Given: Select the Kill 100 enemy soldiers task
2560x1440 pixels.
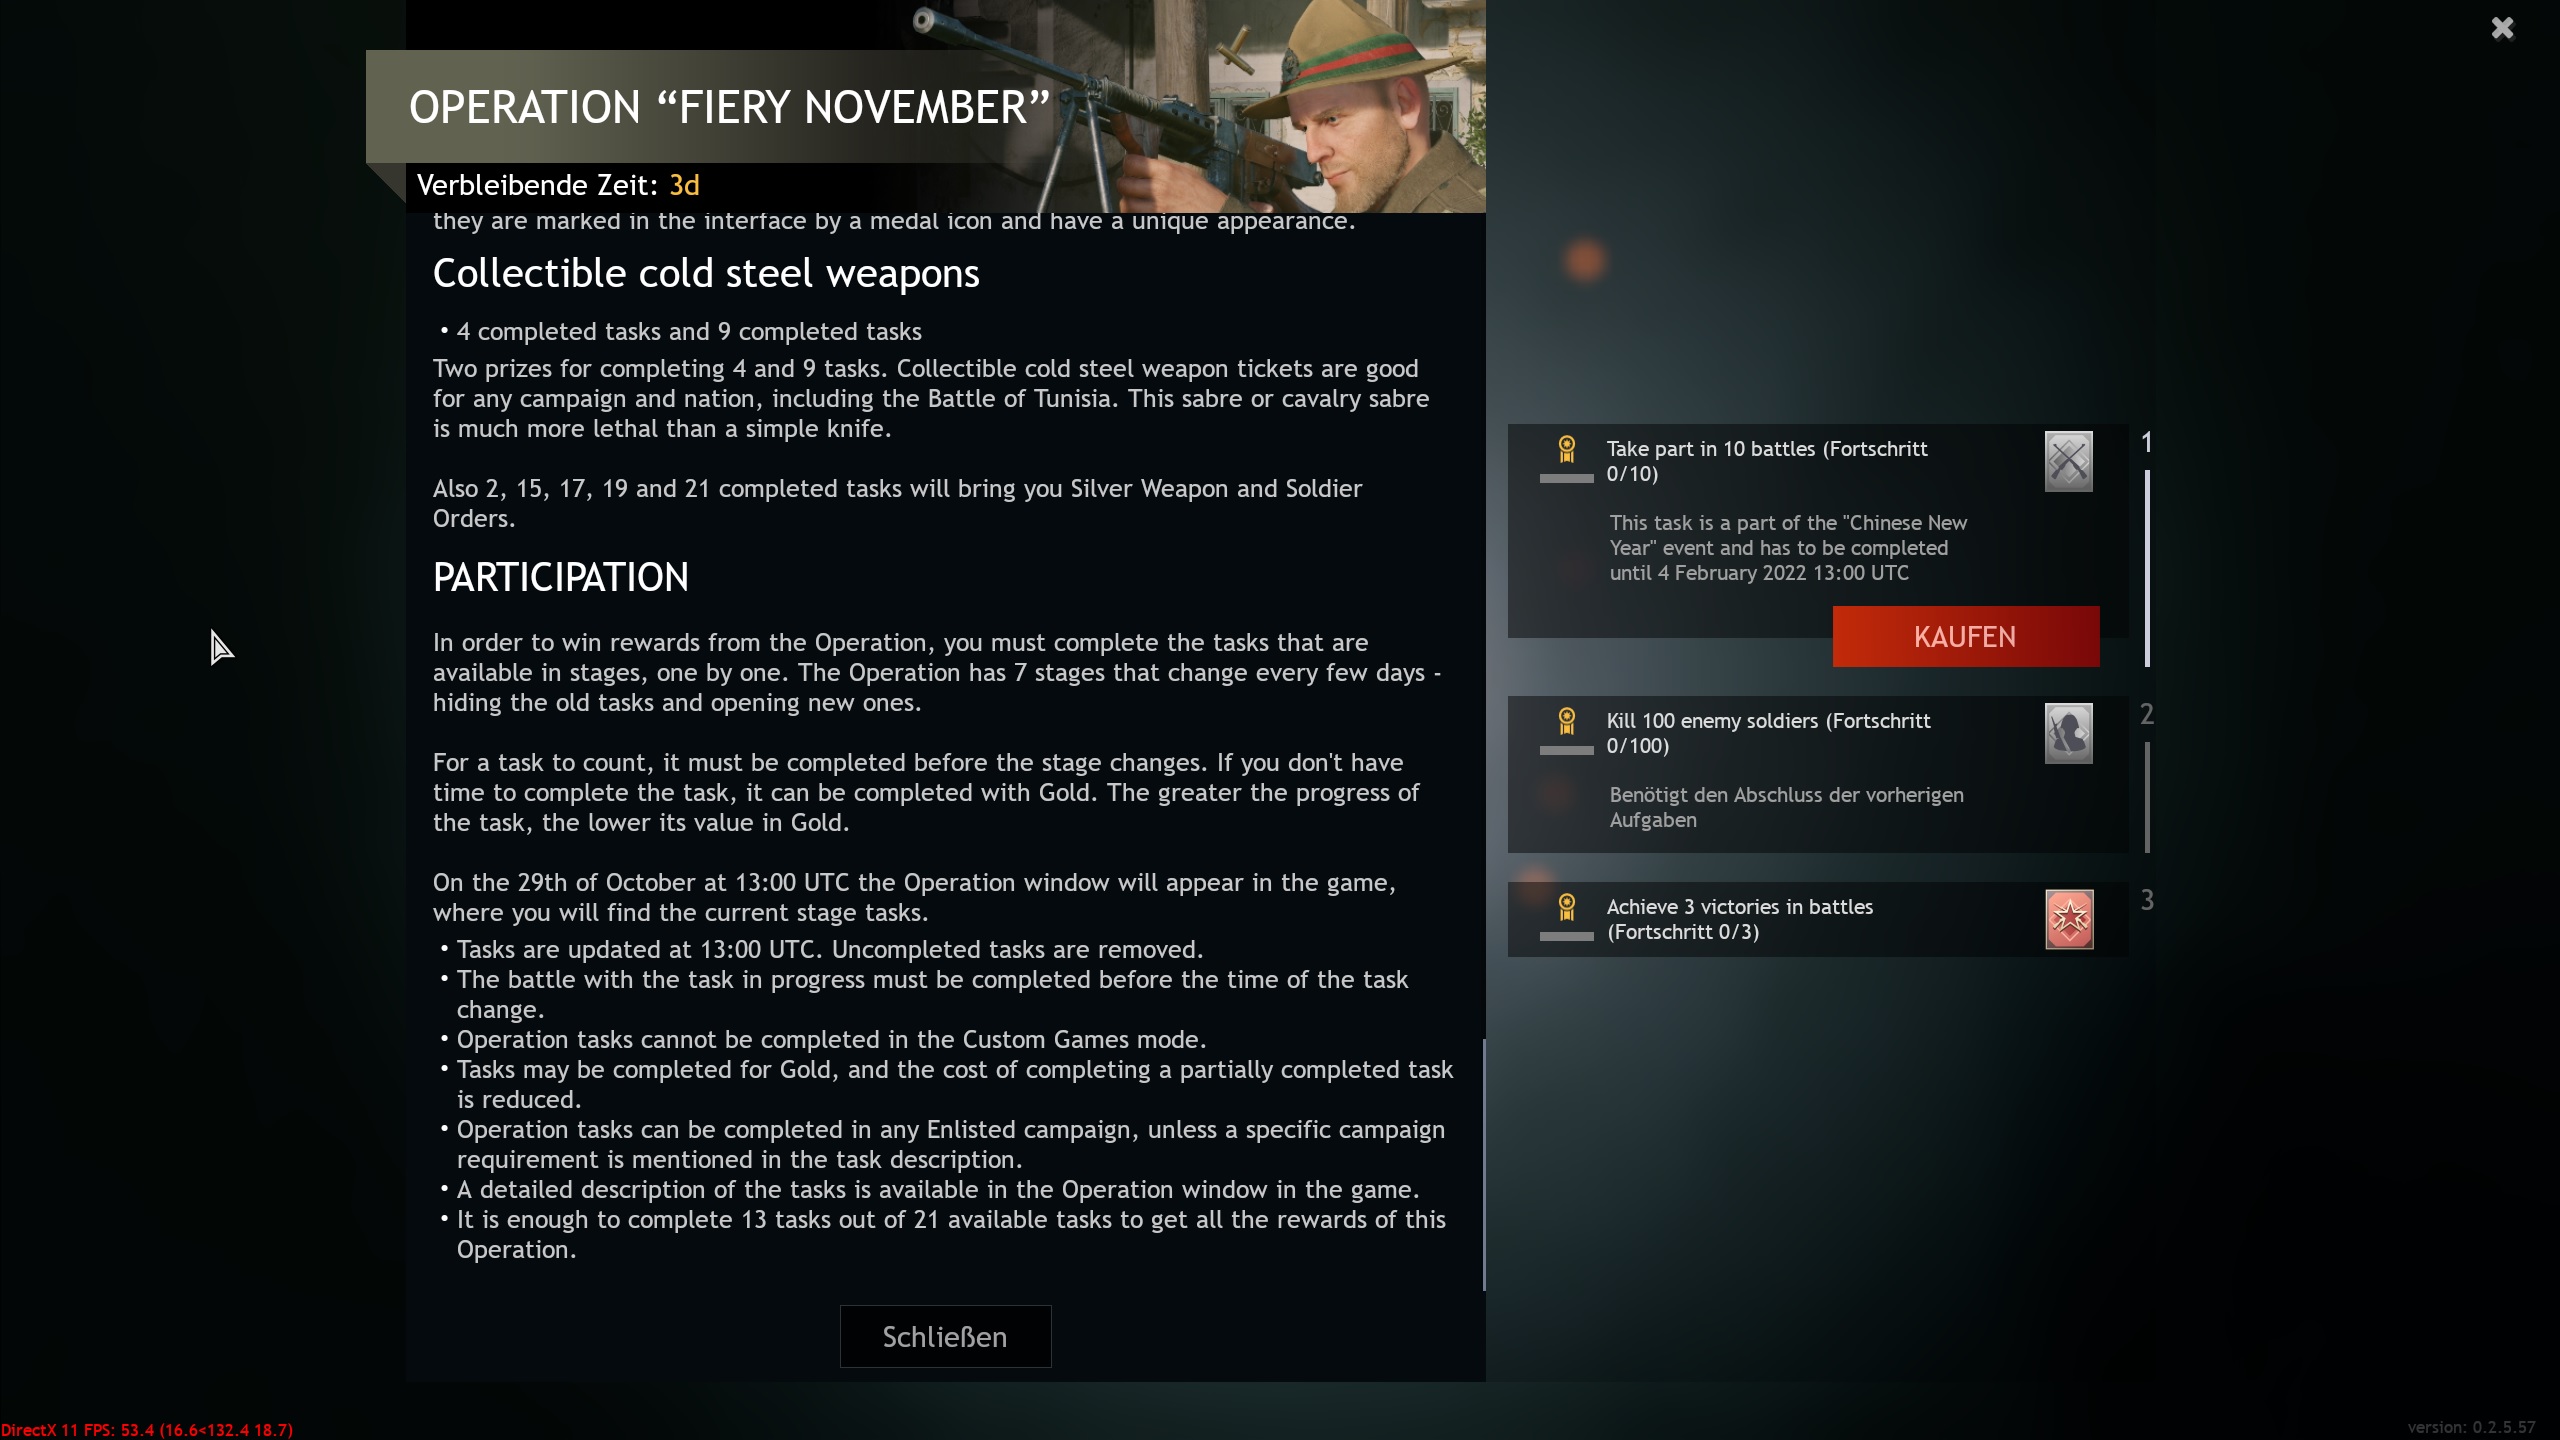Looking at the screenshot, I should click(1818, 775).
